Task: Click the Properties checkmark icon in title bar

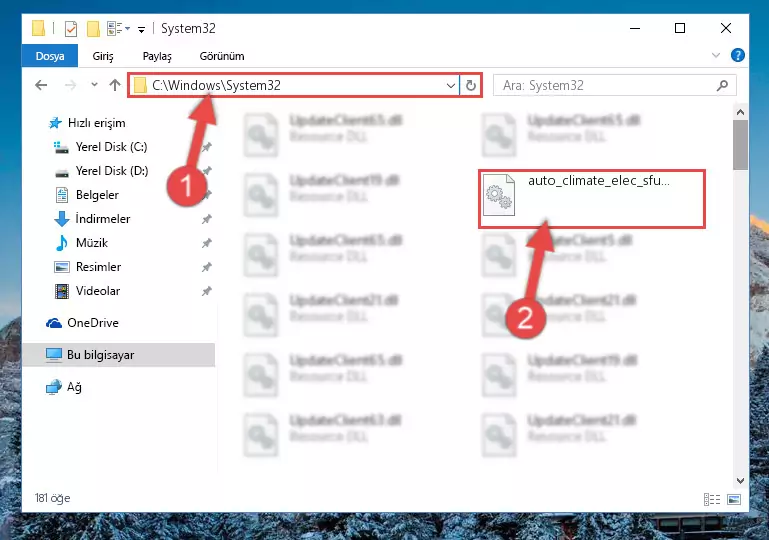Action: click(71, 29)
